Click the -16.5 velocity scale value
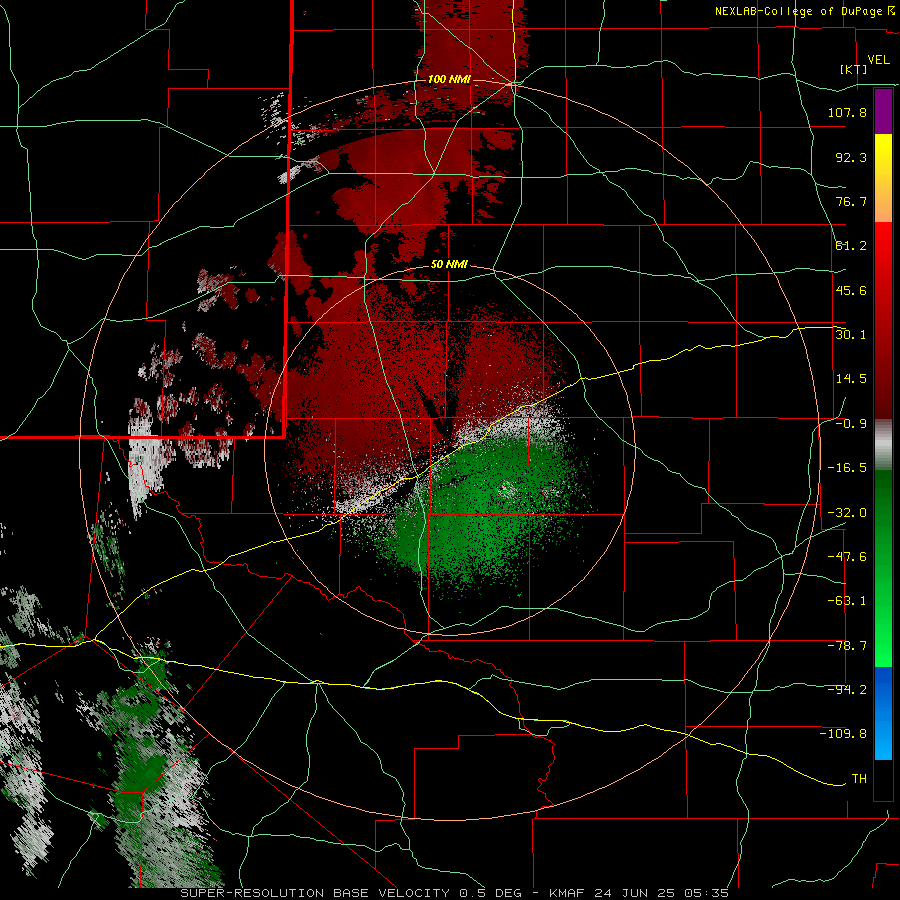This screenshot has width=900, height=900. [847, 468]
